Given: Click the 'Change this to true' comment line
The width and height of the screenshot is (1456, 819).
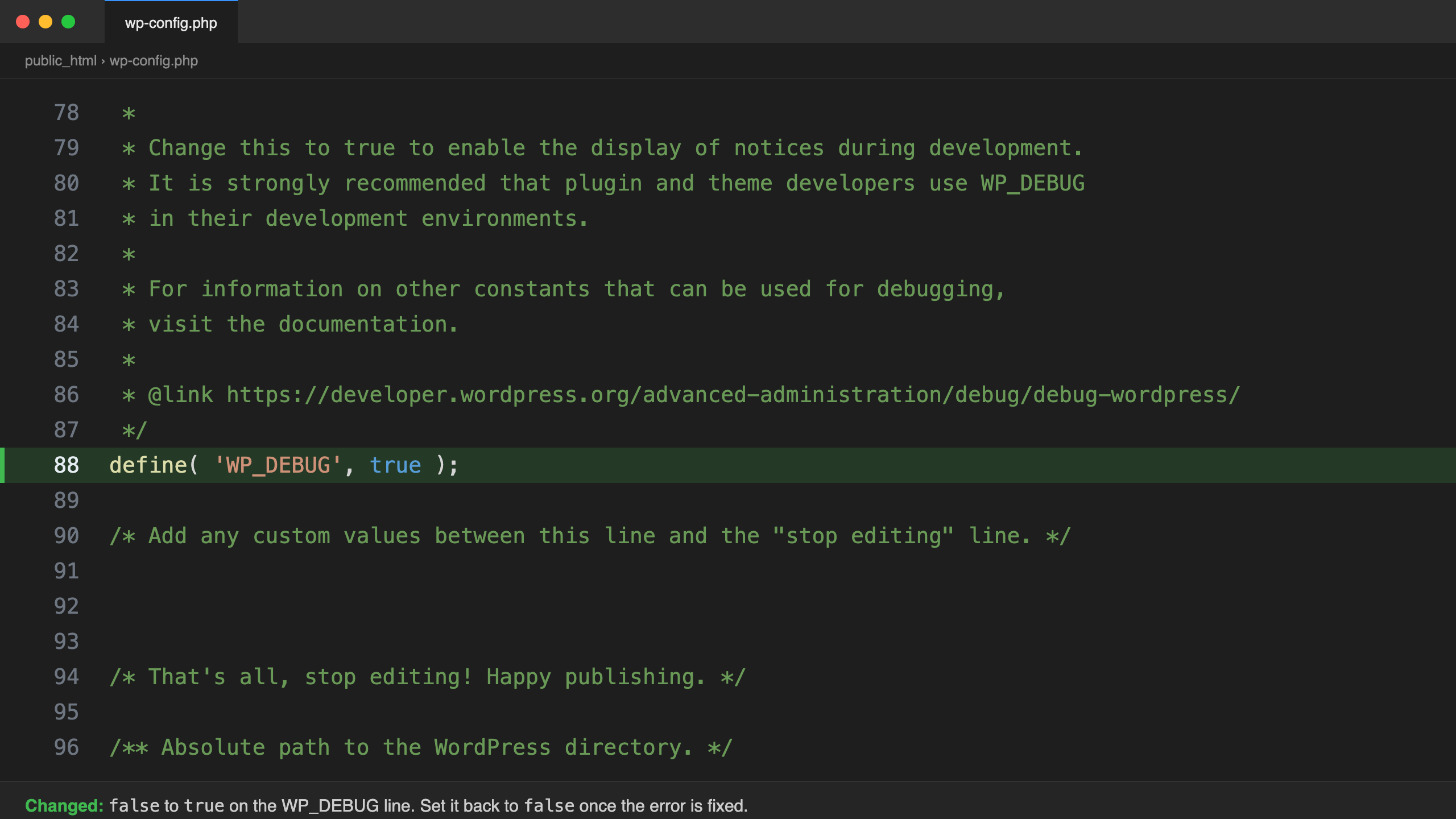Looking at the screenshot, I should coord(602,148).
